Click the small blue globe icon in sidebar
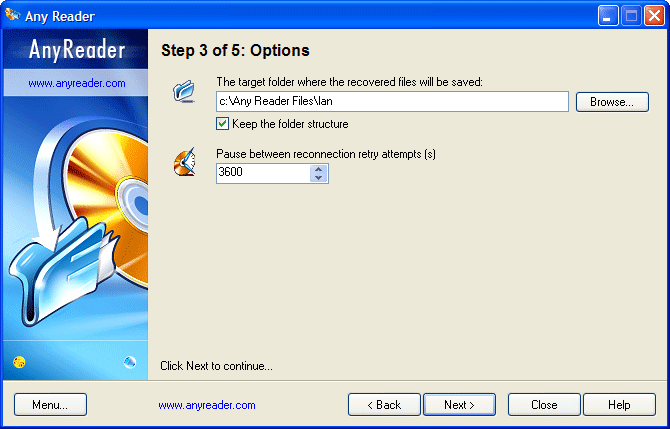 pos(129,361)
